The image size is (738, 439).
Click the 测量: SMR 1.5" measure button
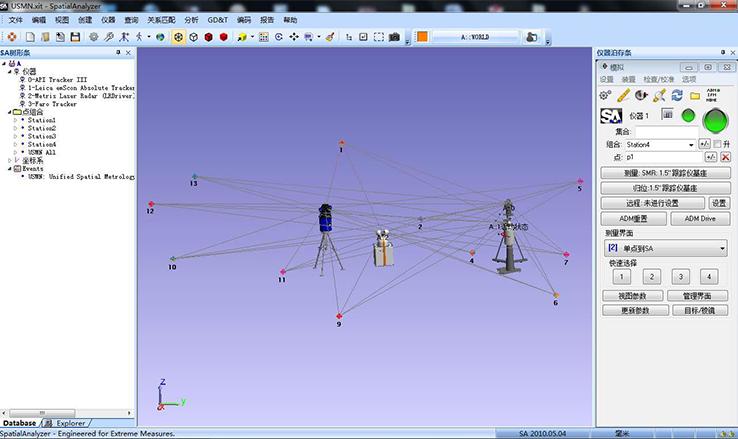click(x=665, y=173)
